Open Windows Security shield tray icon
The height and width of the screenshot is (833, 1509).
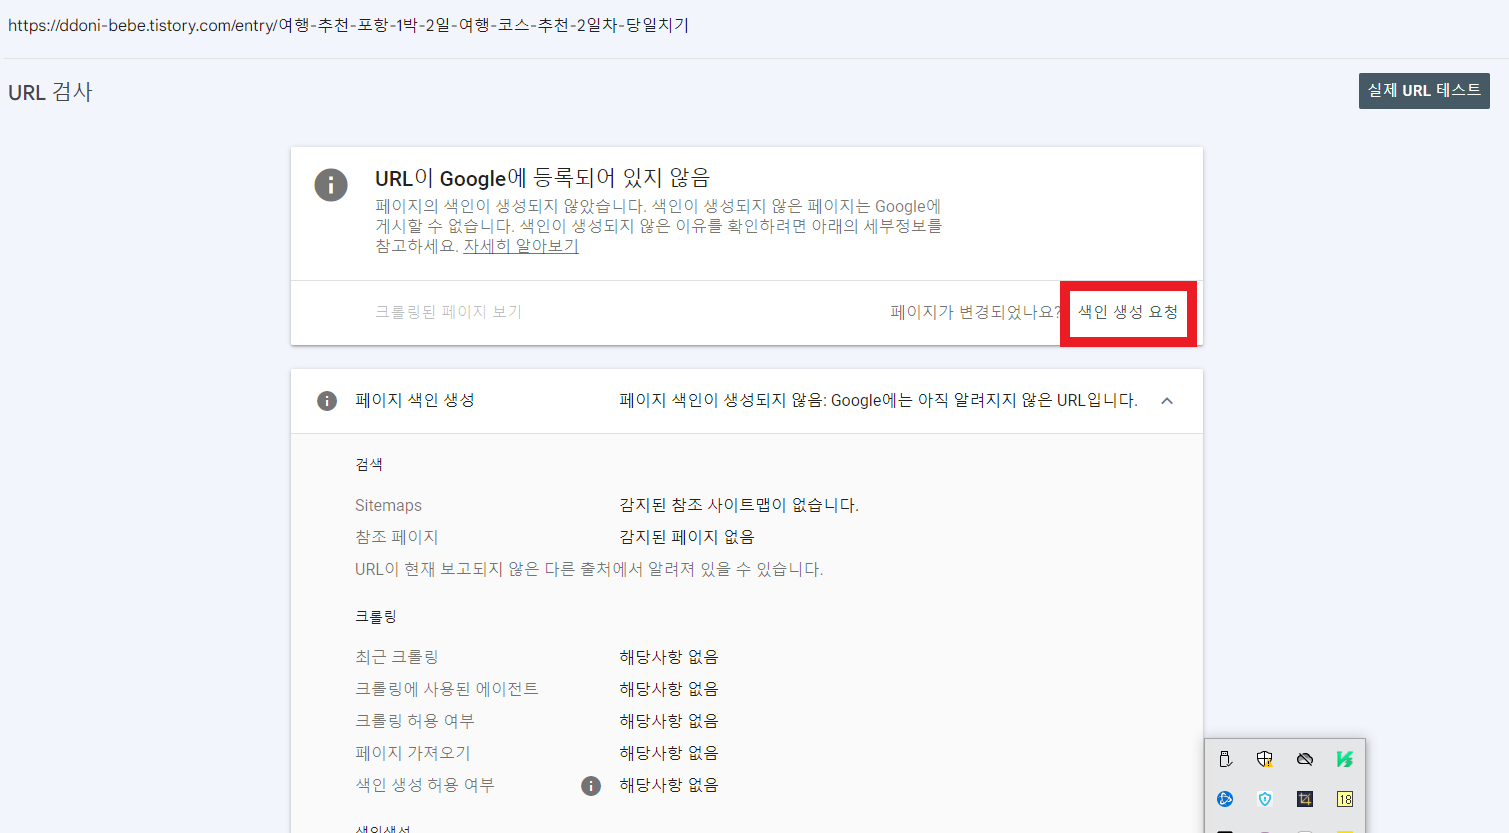coord(1265,759)
